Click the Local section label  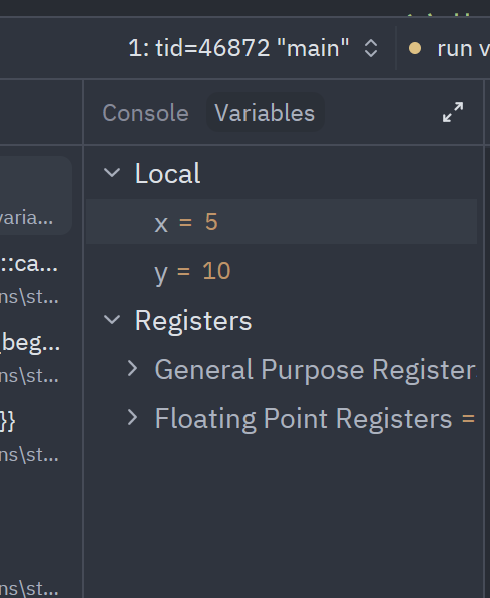(167, 173)
